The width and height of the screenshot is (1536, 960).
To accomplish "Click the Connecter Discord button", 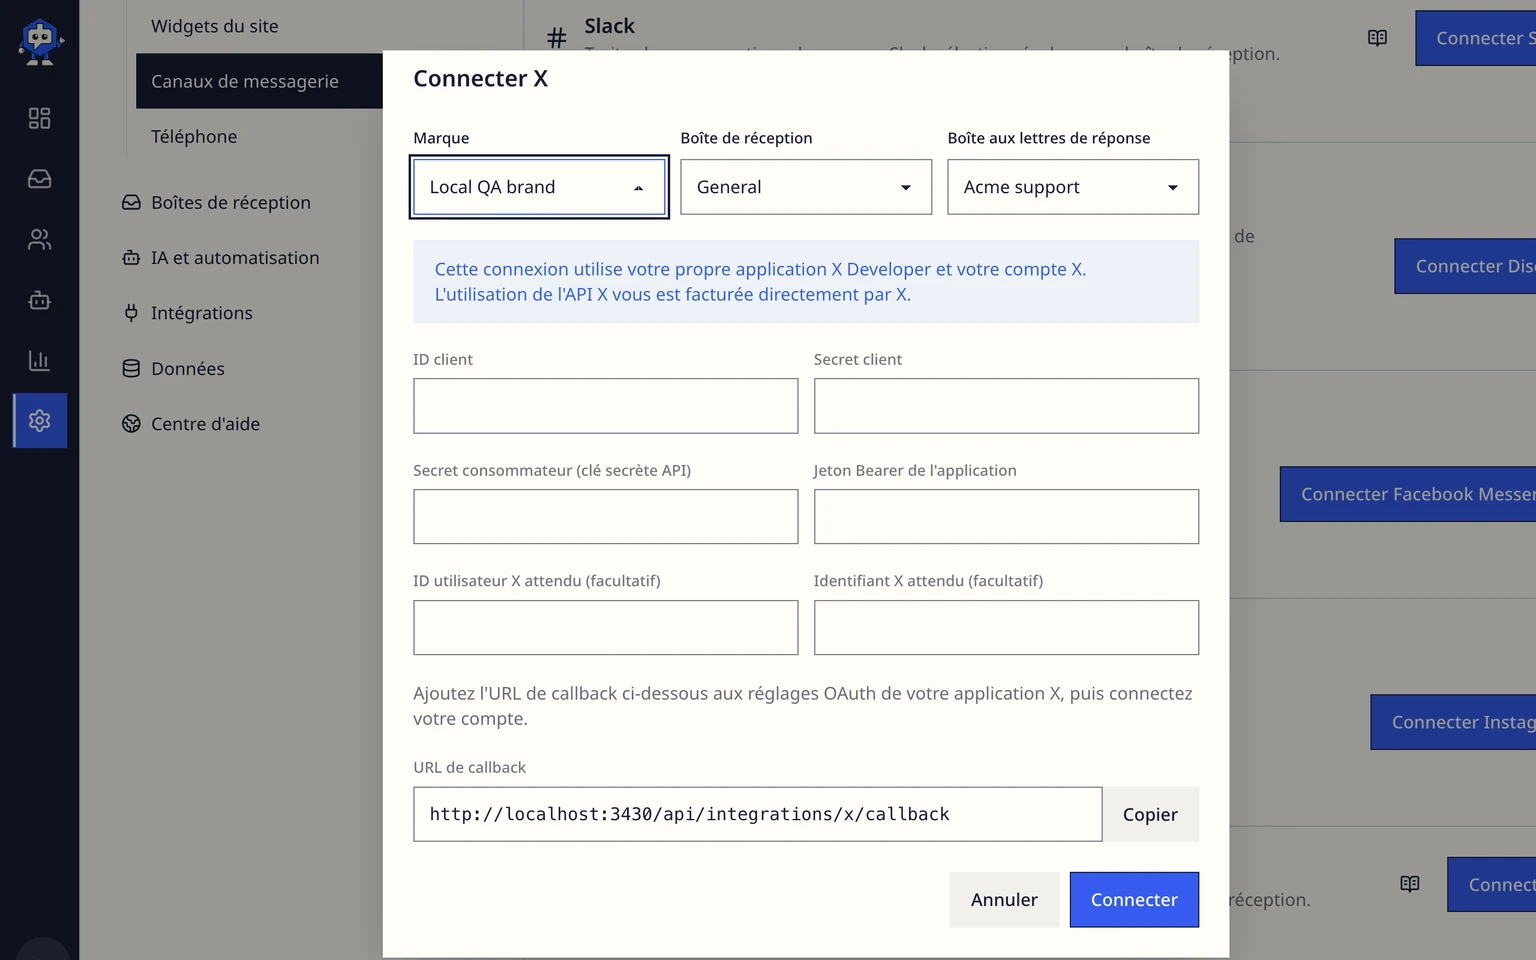I will [x=1465, y=266].
